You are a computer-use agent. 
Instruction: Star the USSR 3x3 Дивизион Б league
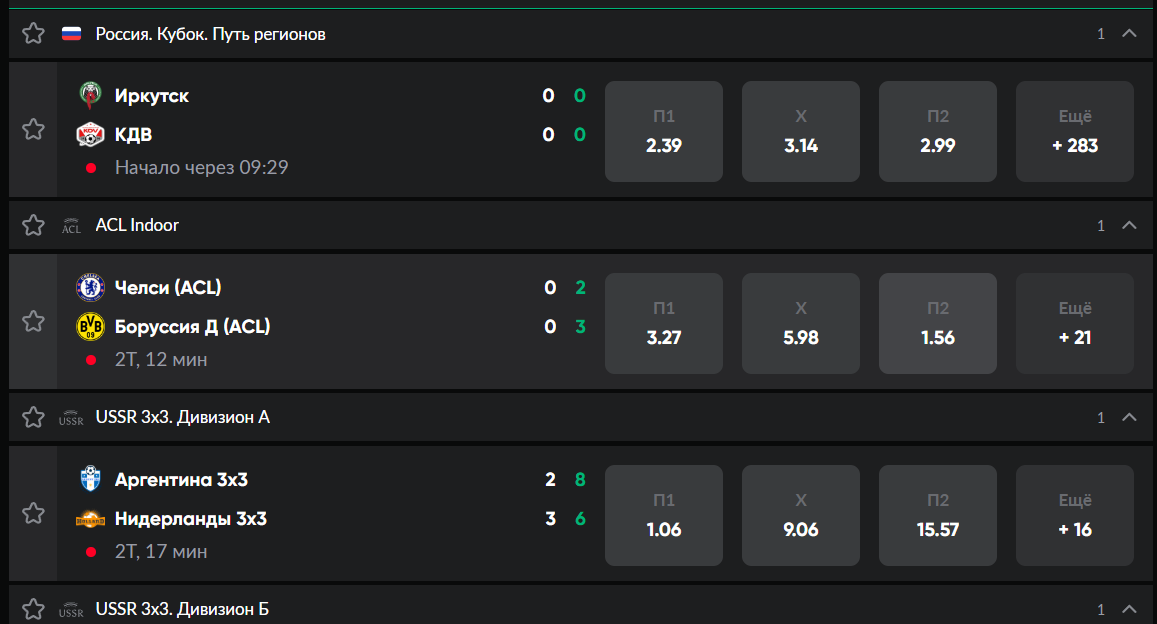[33, 609]
